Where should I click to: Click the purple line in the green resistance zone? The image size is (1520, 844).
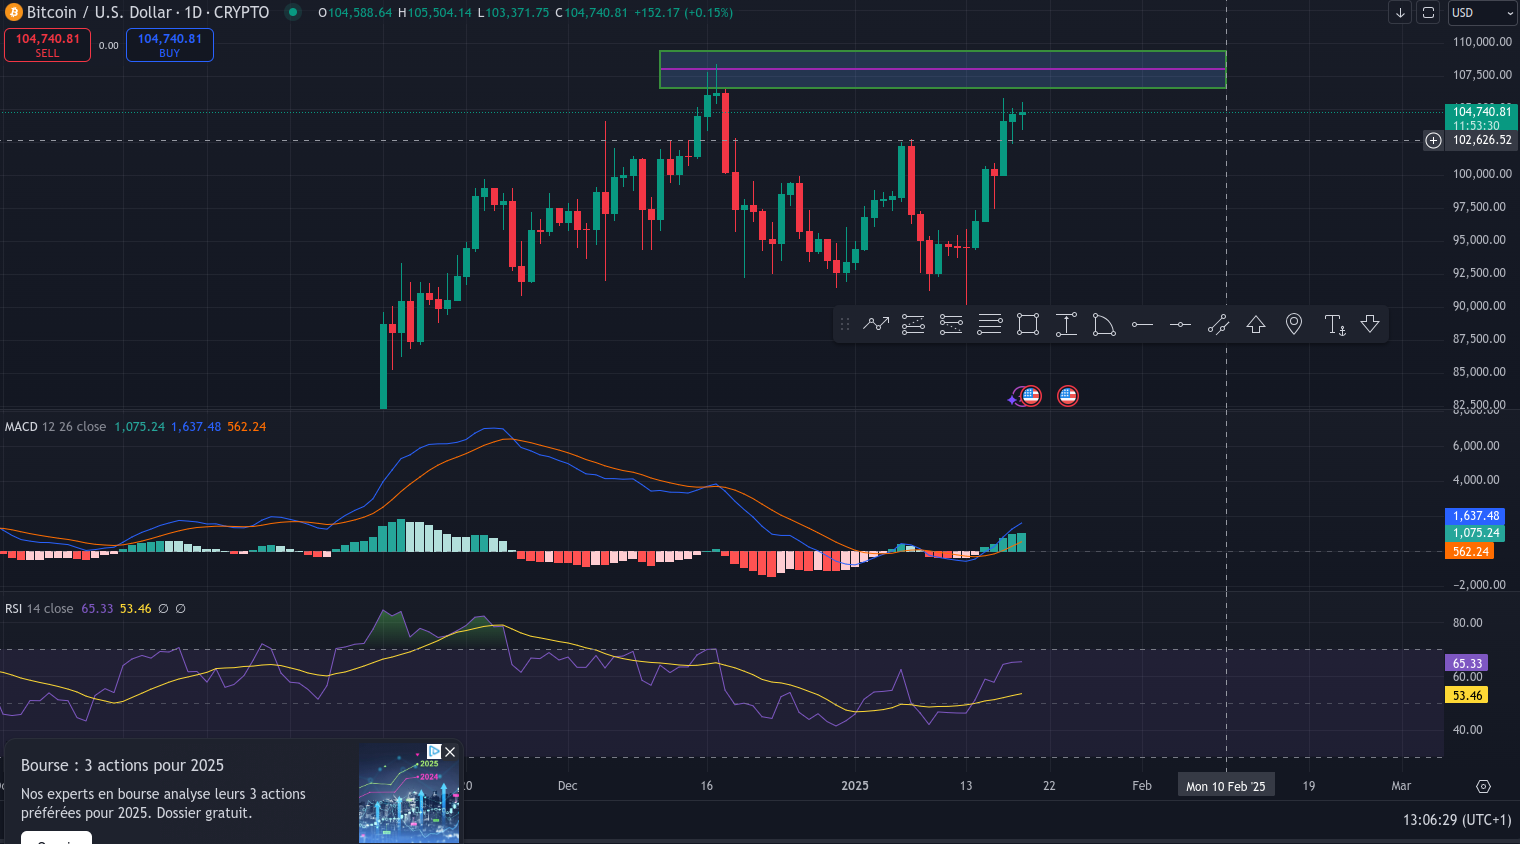tap(942, 69)
